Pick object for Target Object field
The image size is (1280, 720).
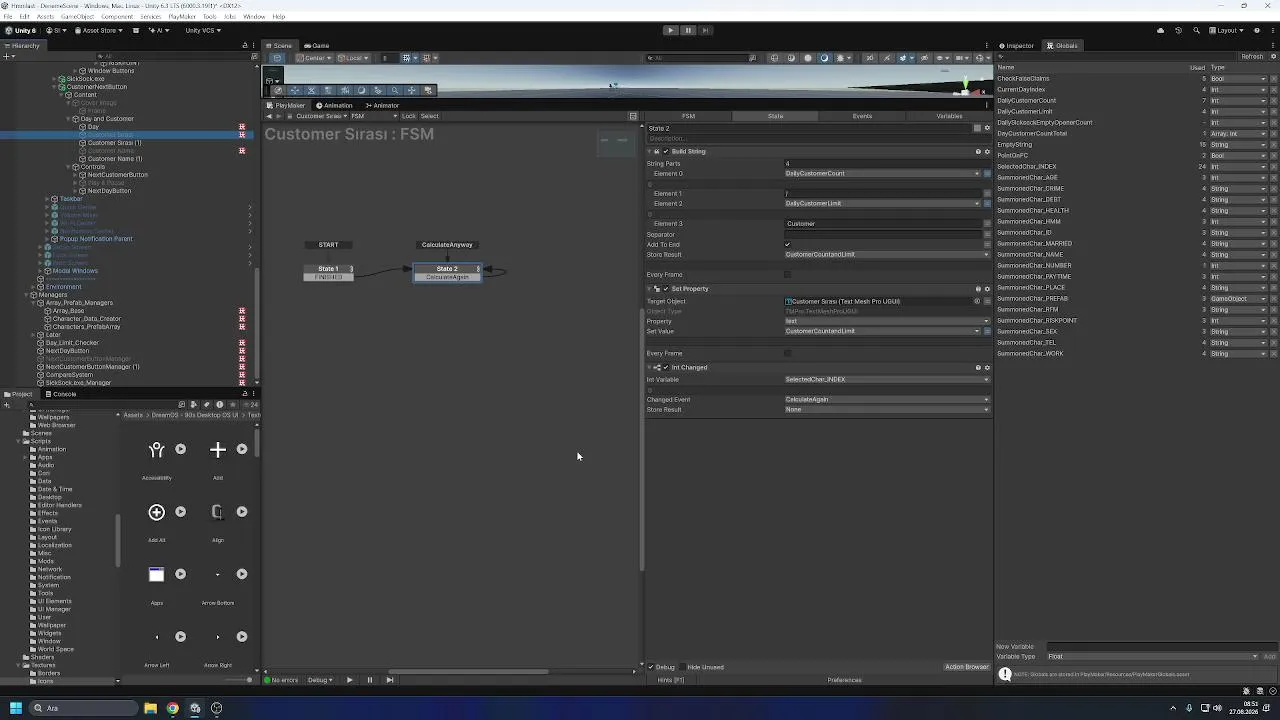pos(977,301)
